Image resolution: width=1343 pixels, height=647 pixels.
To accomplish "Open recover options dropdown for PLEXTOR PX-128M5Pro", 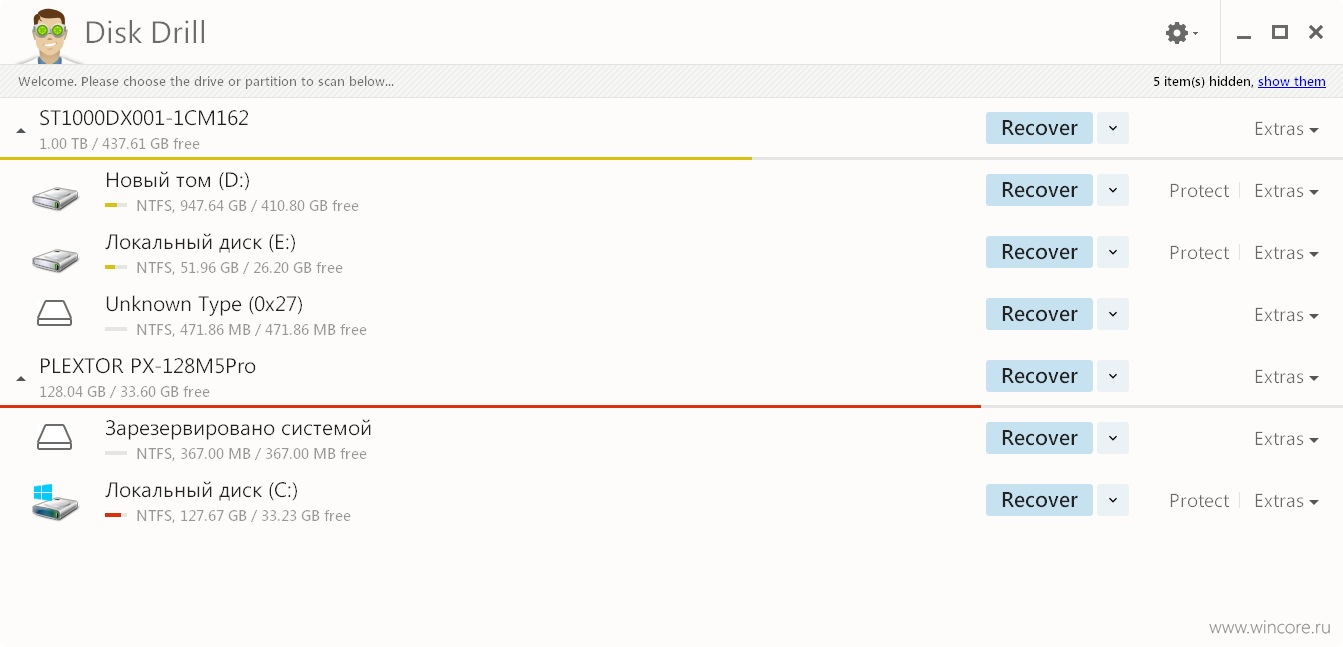I will pos(1113,376).
